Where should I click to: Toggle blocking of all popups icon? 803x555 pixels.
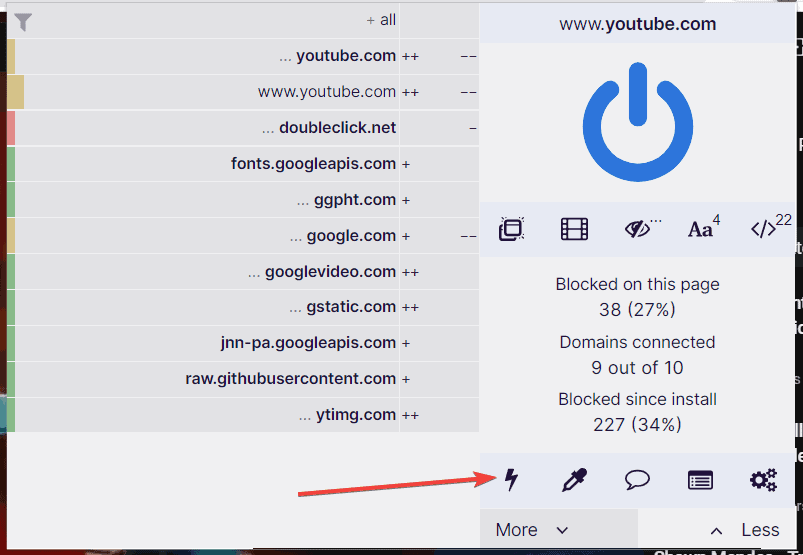point(511,229)
